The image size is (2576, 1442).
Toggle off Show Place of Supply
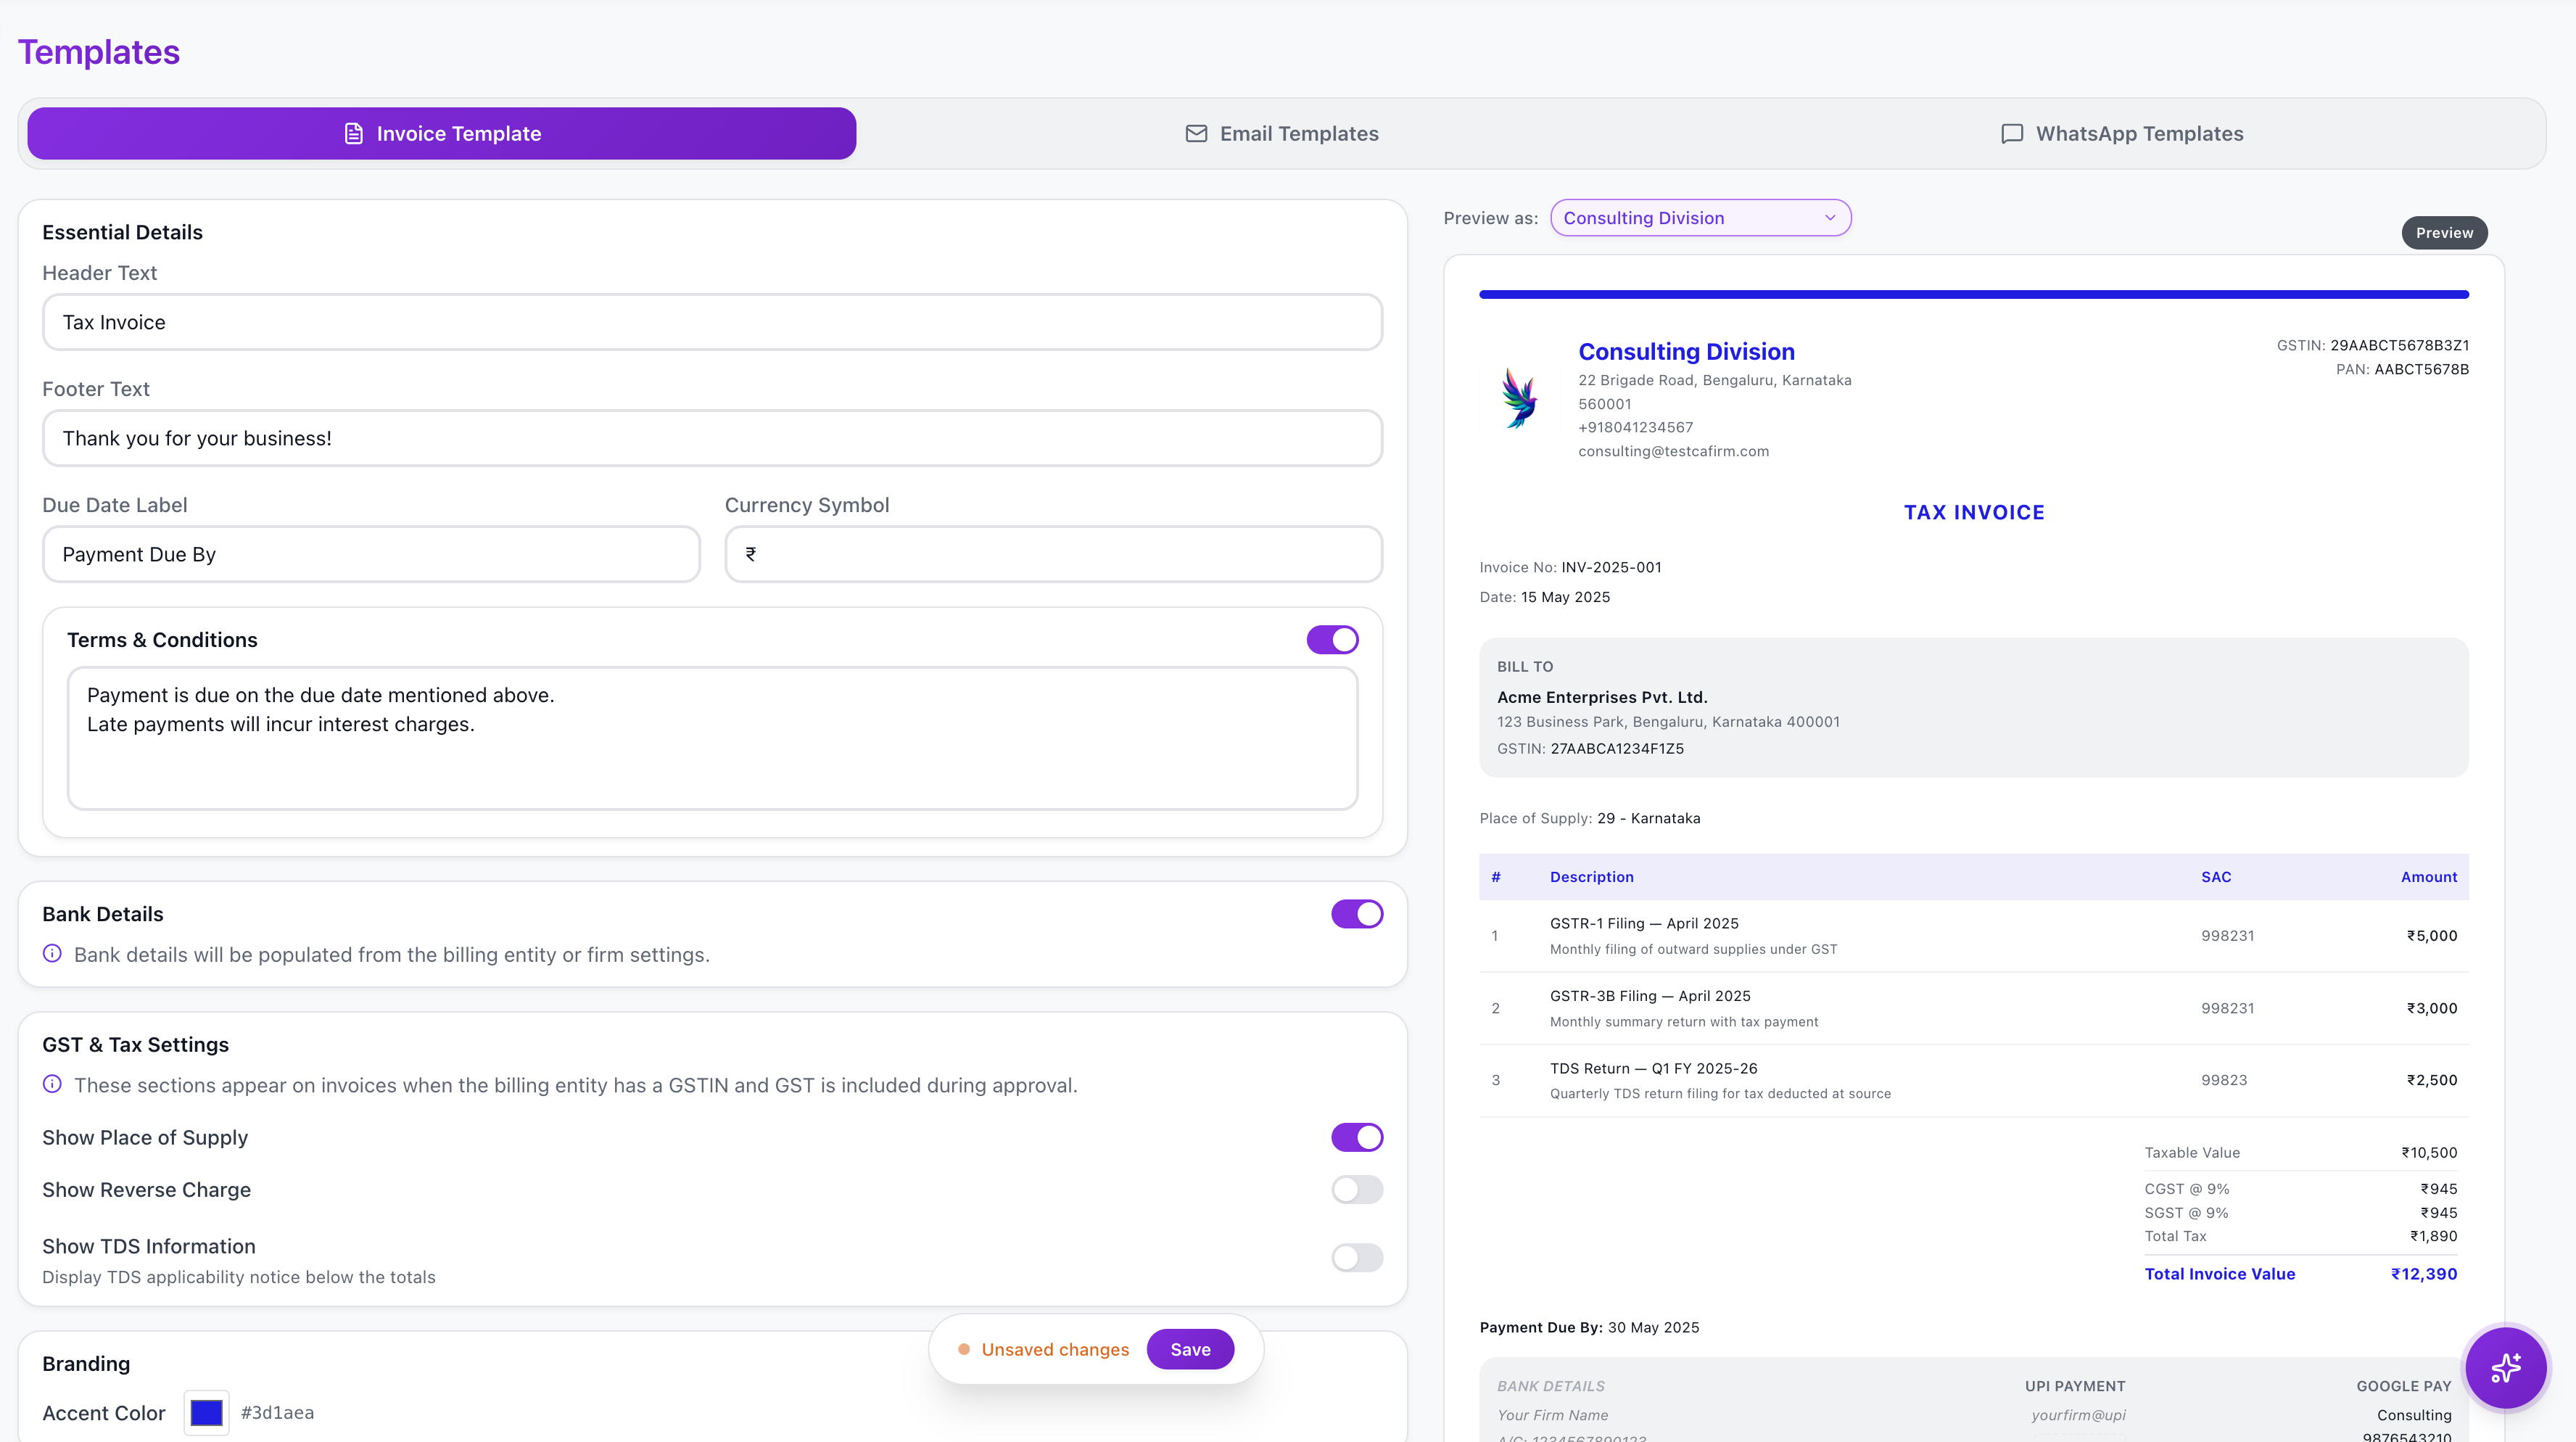pos(1356,1137)
